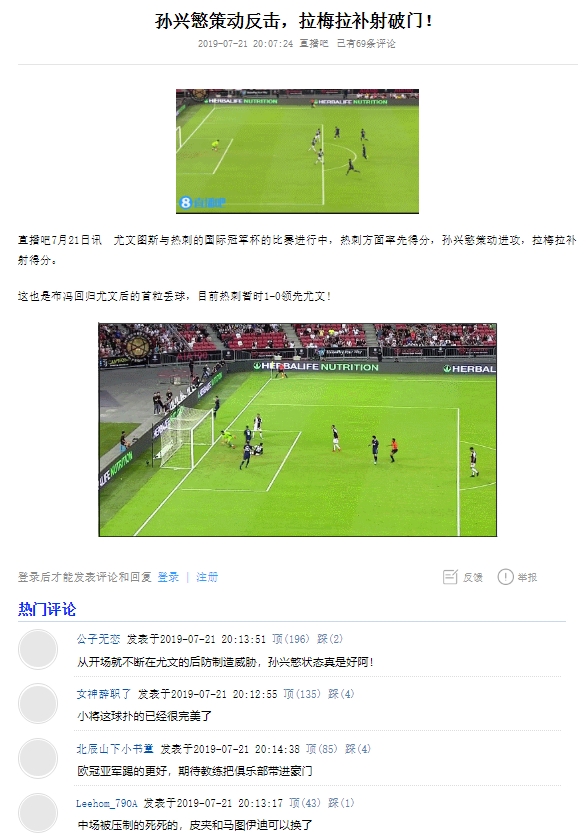
Task: Open the large goal GIF image
Action: pos(298,430)
